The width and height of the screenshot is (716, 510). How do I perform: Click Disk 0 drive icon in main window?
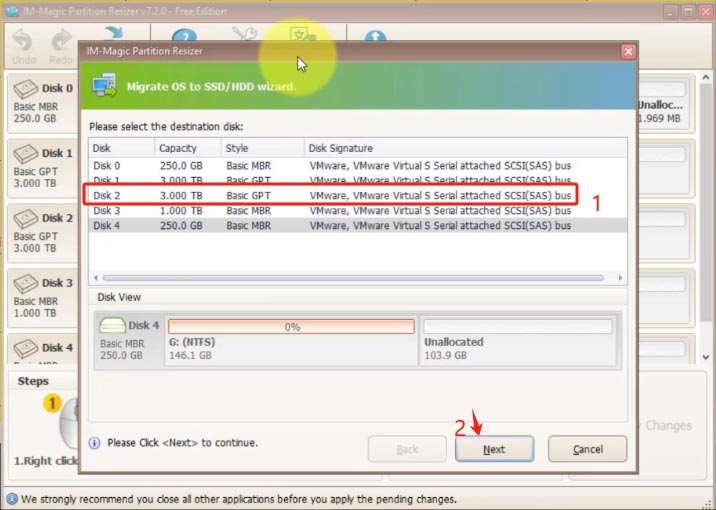coord(26,89)
